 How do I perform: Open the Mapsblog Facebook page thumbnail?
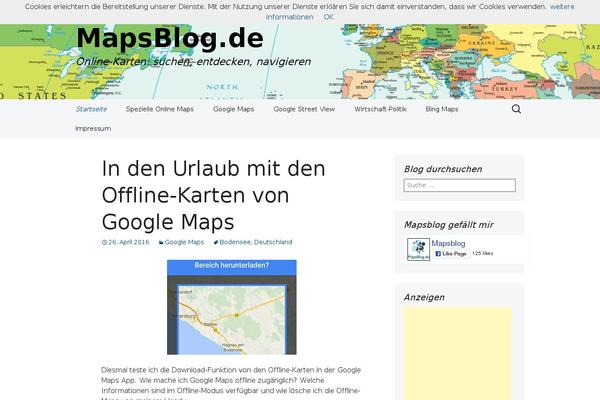[x=418, y=249]
